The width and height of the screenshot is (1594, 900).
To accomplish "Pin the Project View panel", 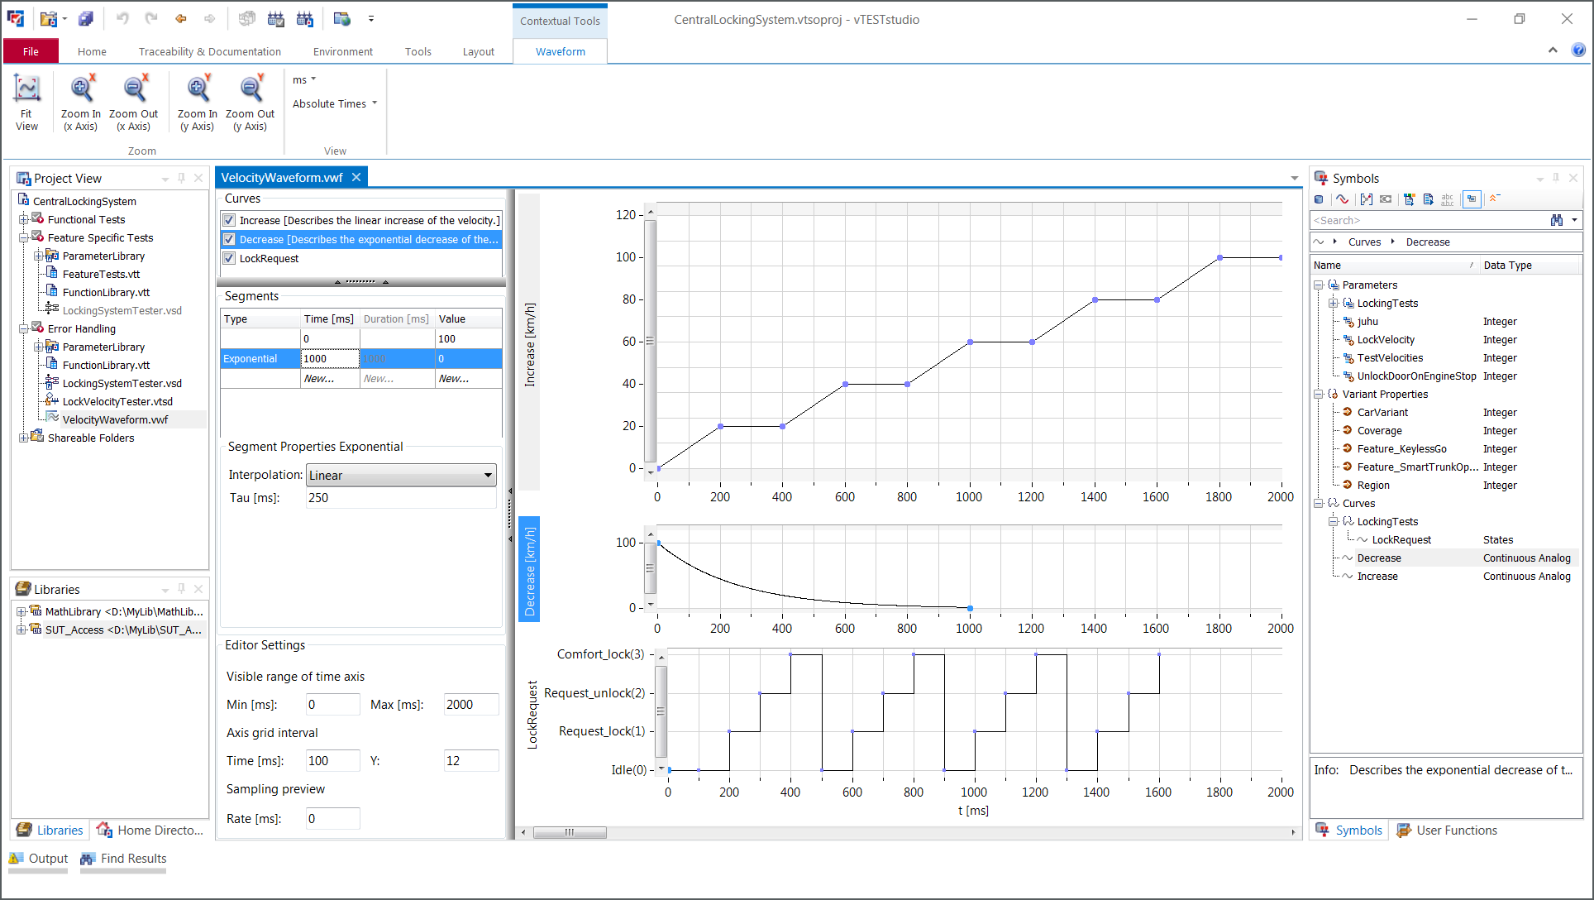I will [x=181, y=178].
